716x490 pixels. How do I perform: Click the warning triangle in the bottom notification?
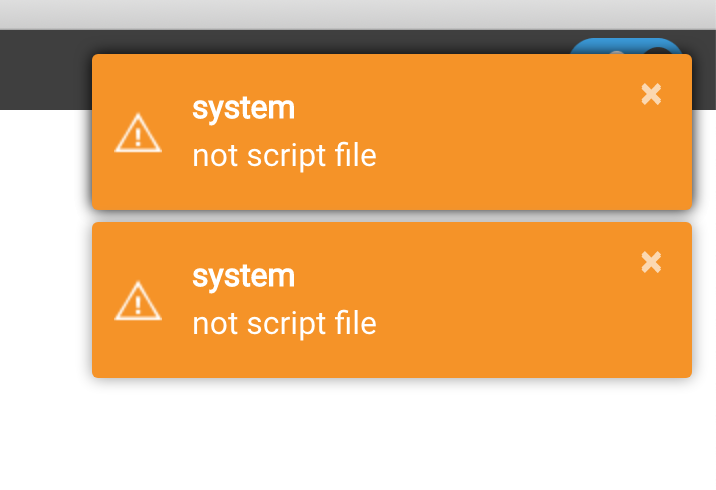[x=138, y=301]
